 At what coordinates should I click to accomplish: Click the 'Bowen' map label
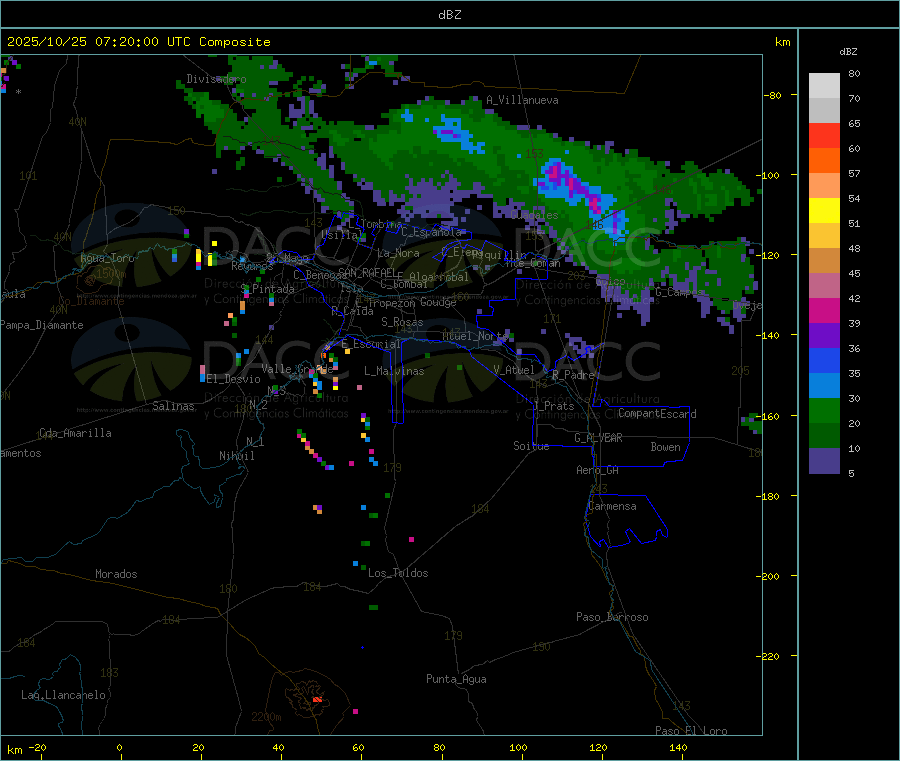pyautogui.click(x=665, y=447)
